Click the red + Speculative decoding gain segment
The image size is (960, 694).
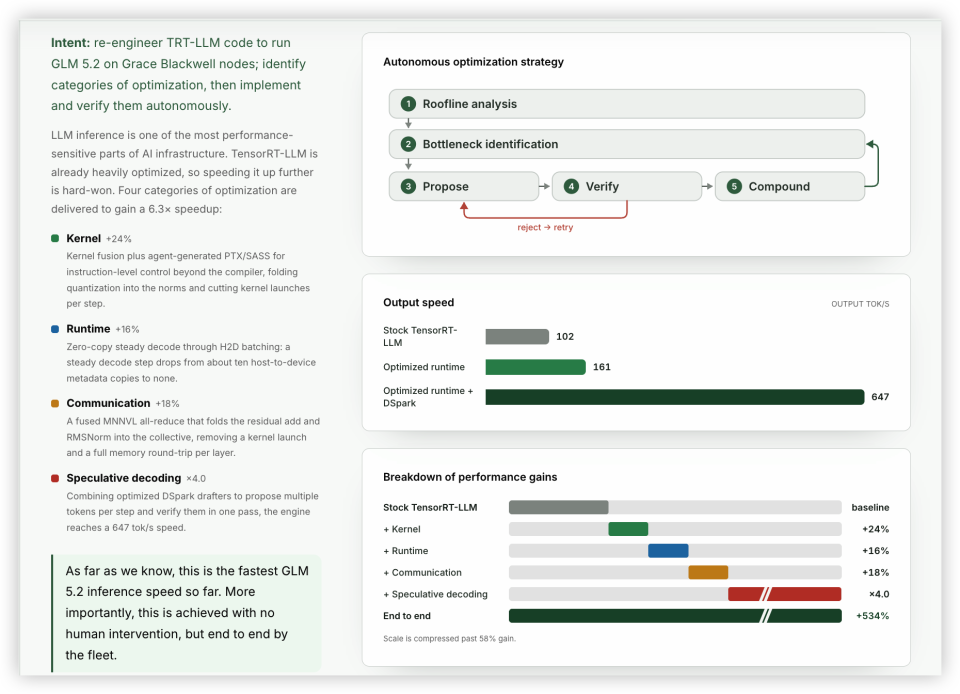[784, 594]
